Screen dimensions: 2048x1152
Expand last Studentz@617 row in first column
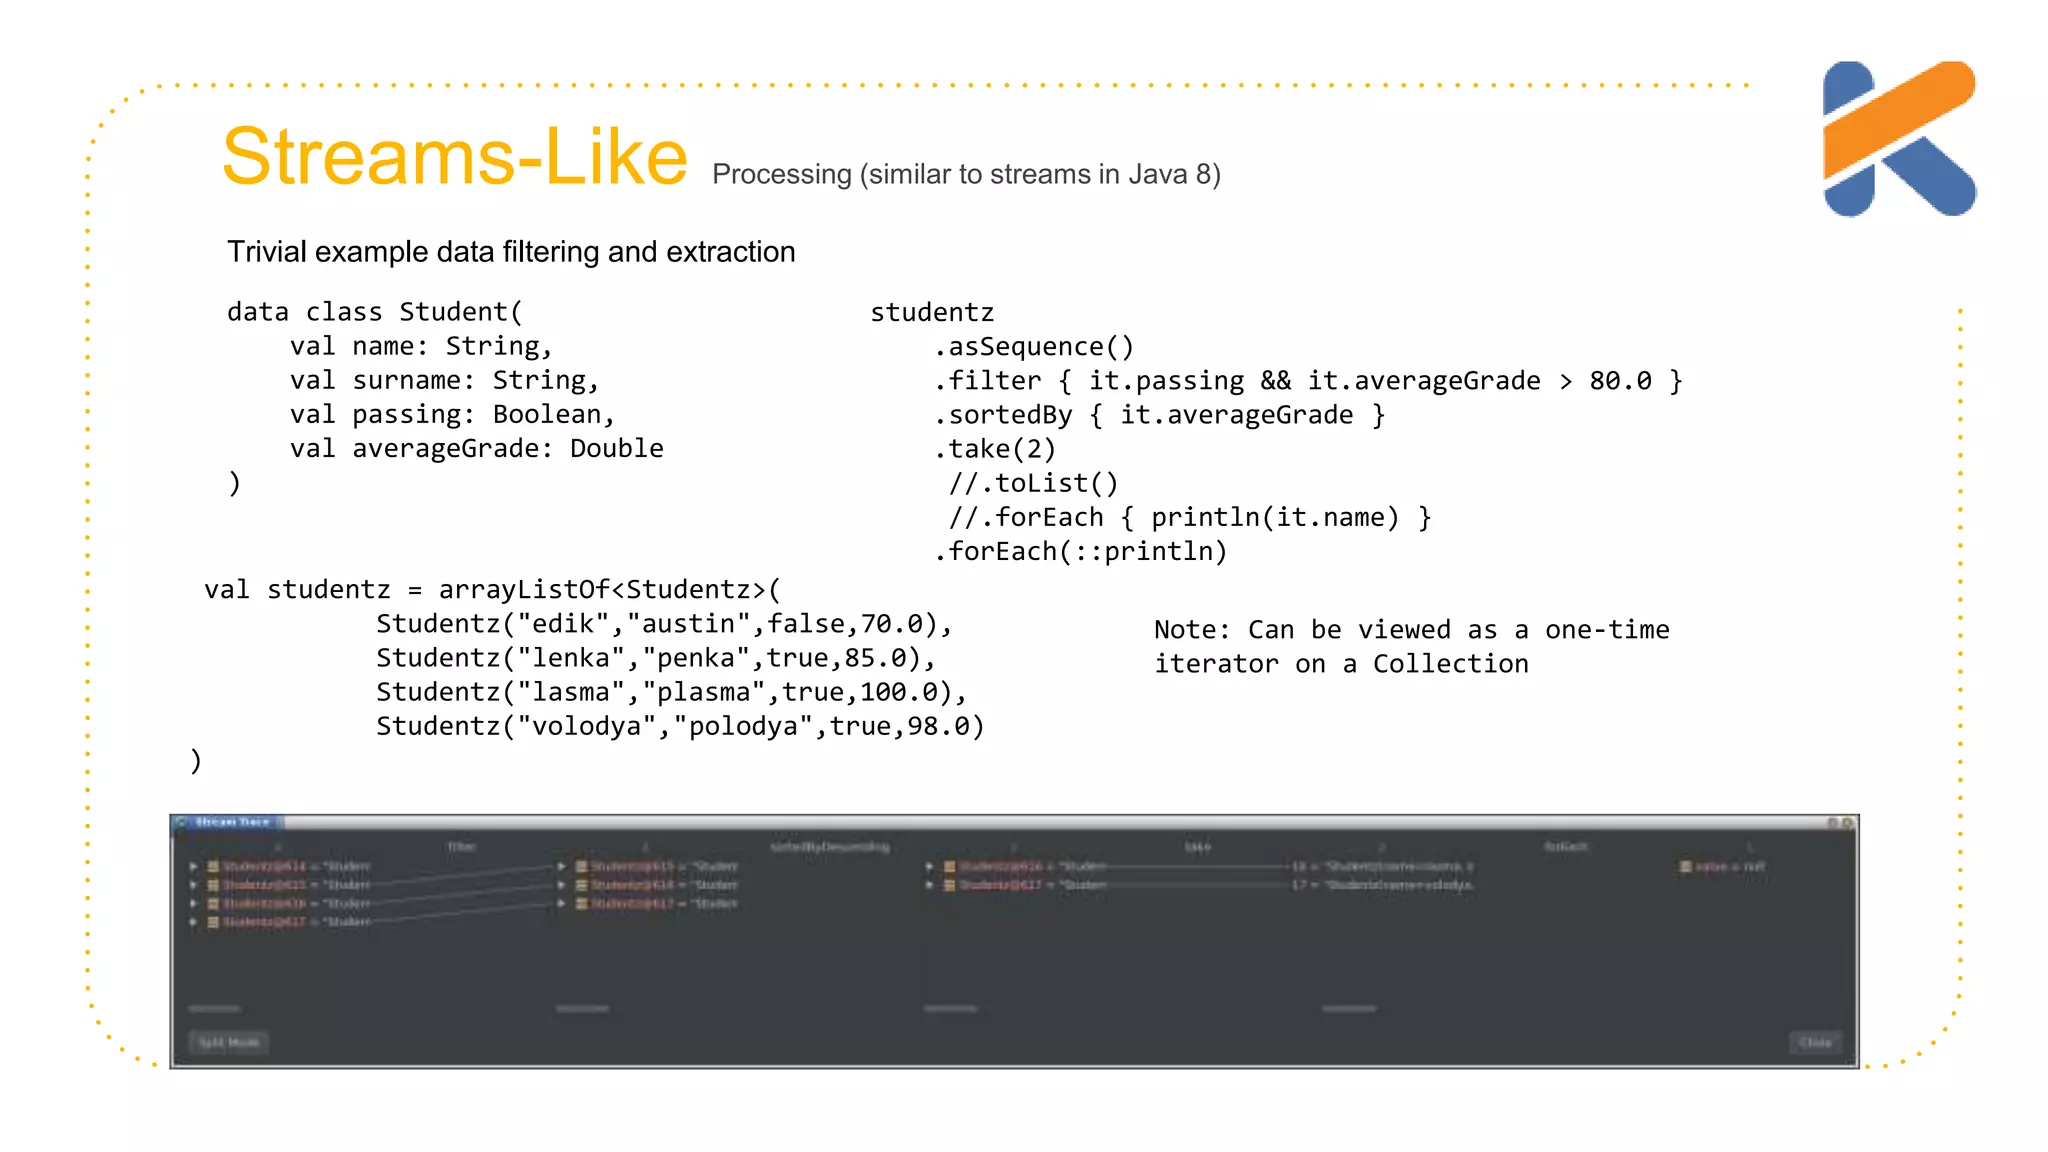(x=193, y=922)
